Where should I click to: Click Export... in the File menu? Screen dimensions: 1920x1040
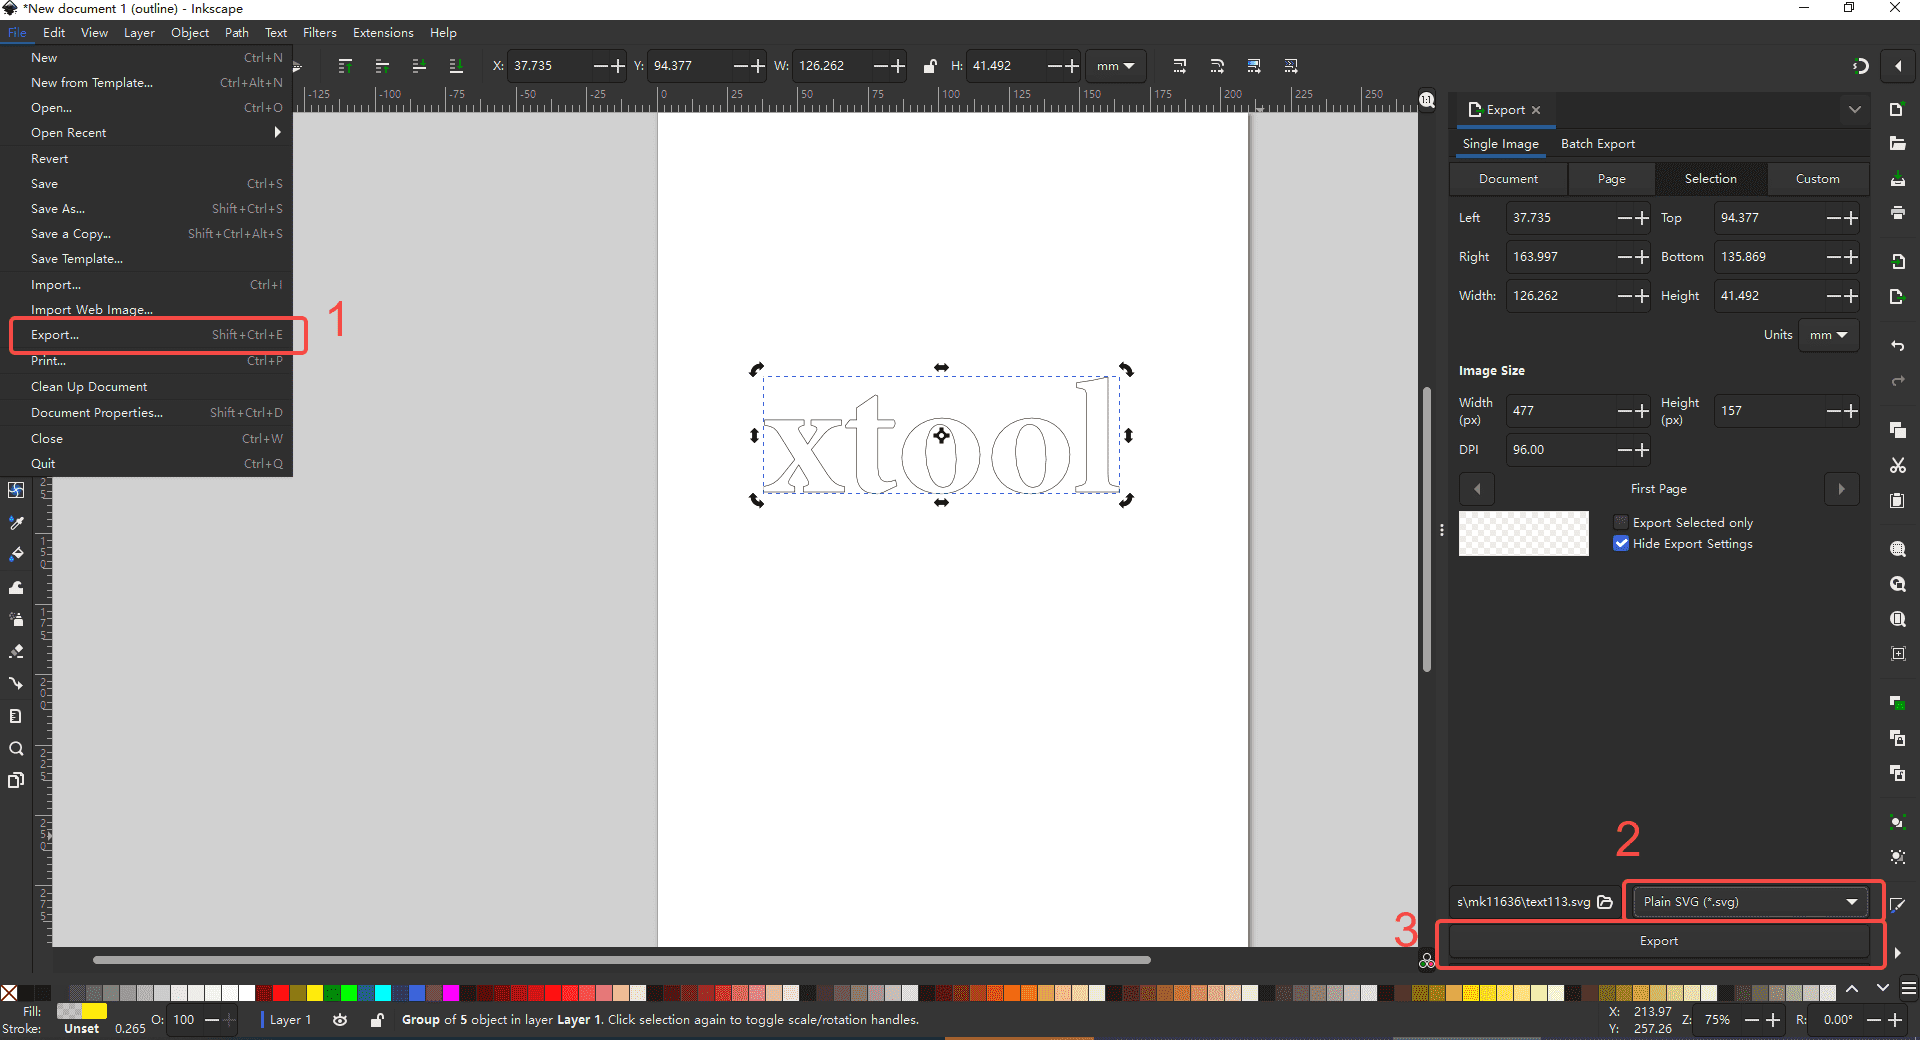tap(146, 335)
